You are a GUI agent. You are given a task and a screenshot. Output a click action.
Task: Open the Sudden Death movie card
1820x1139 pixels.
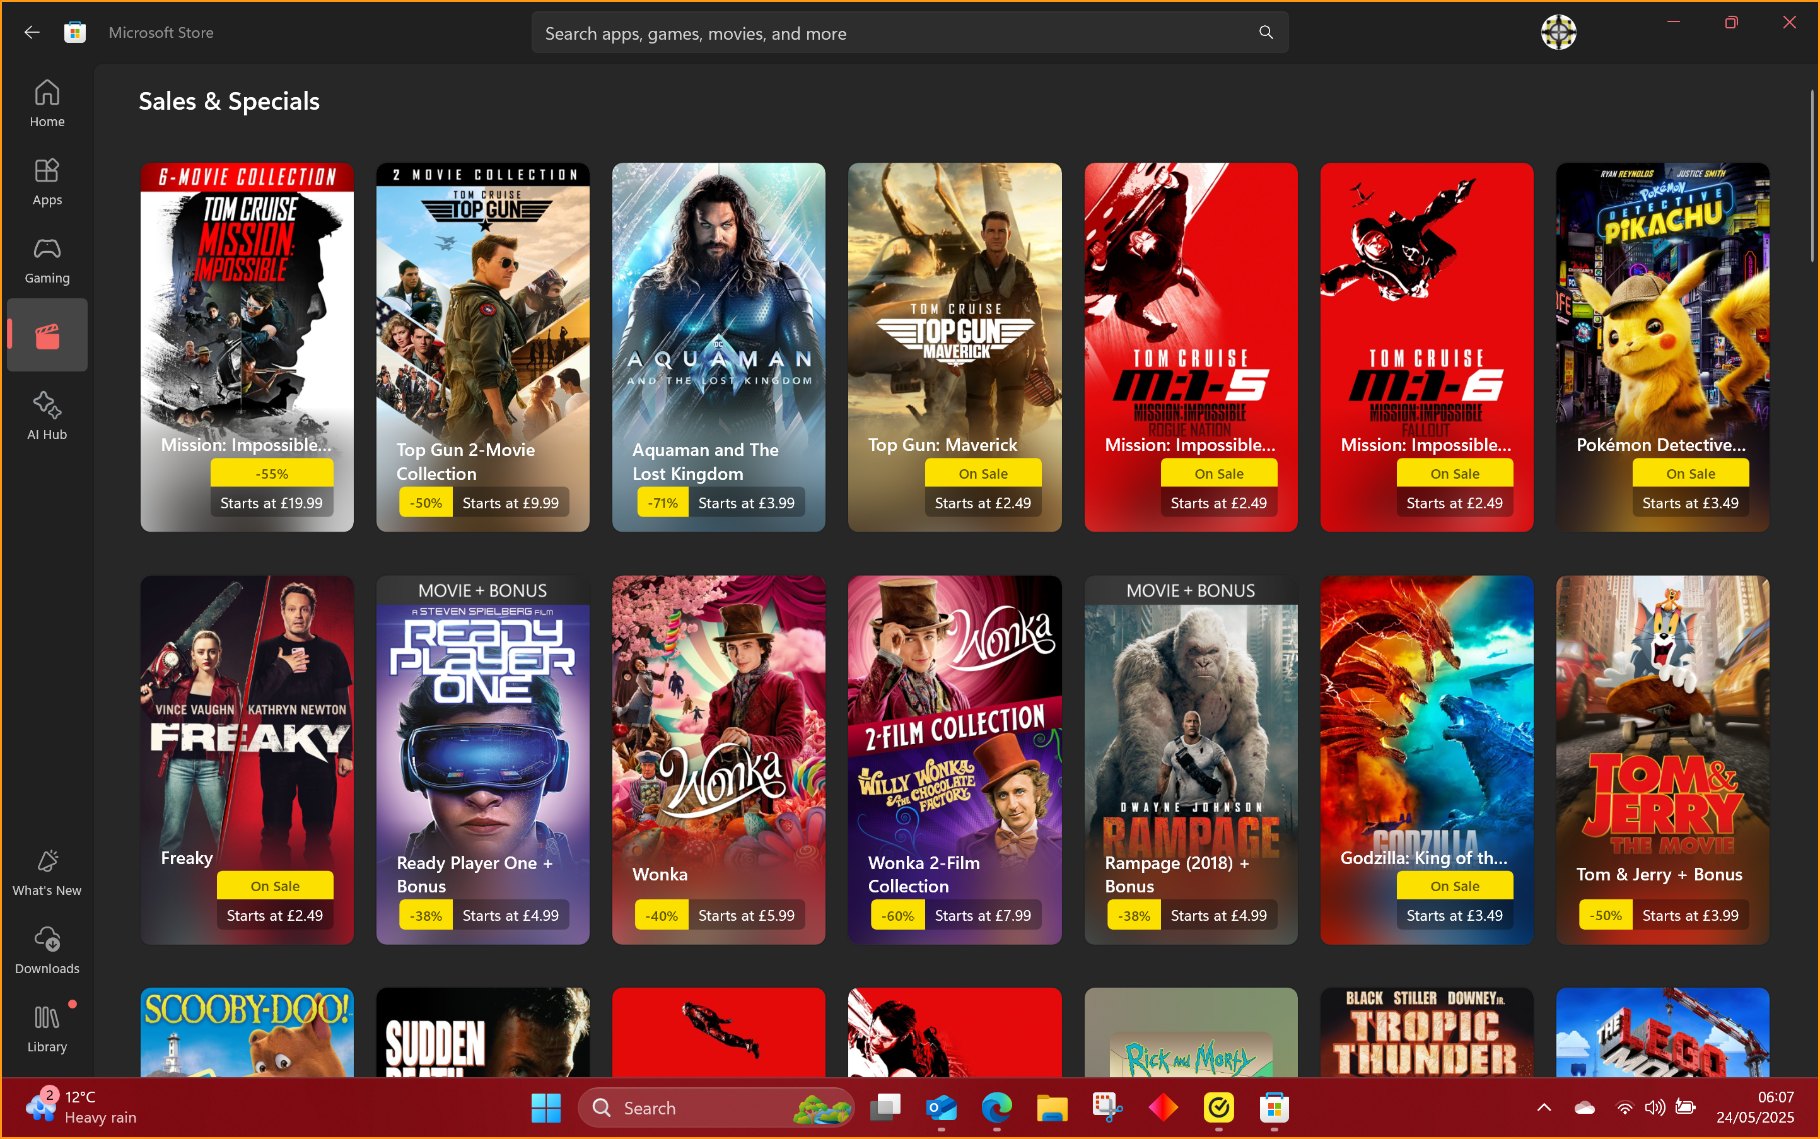tap(483, 1032)
